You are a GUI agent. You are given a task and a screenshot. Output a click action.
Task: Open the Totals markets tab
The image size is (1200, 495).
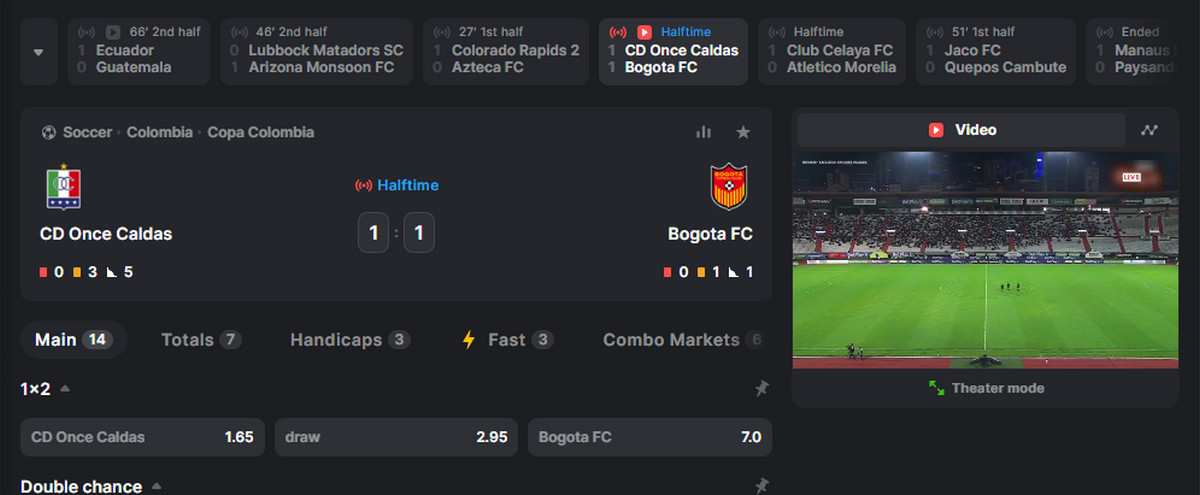tap(200, 340)
